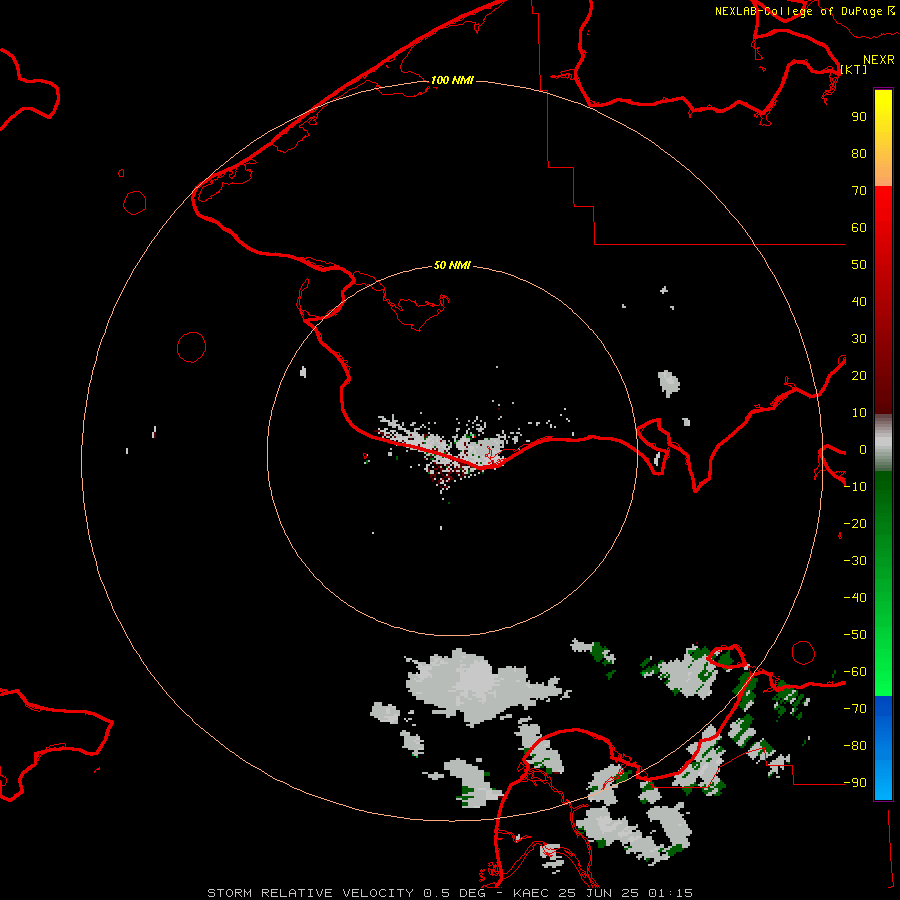Click the 80 value on the velocity scale

pyautogui.click(x=859, y=153)
